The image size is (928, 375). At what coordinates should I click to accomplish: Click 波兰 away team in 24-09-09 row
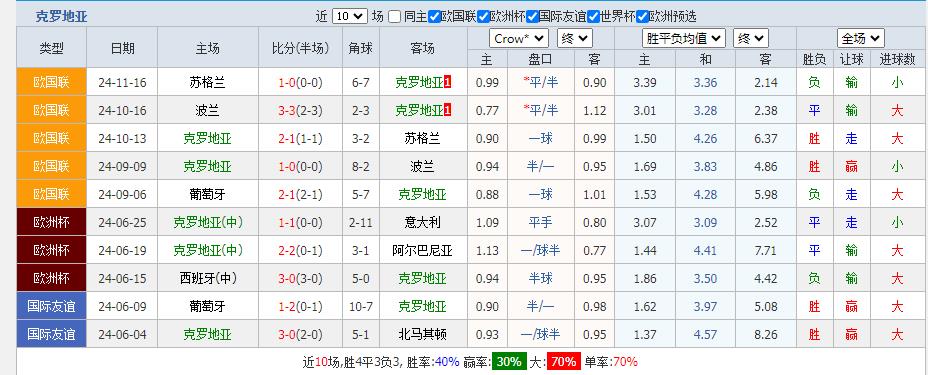click(423, 166)
